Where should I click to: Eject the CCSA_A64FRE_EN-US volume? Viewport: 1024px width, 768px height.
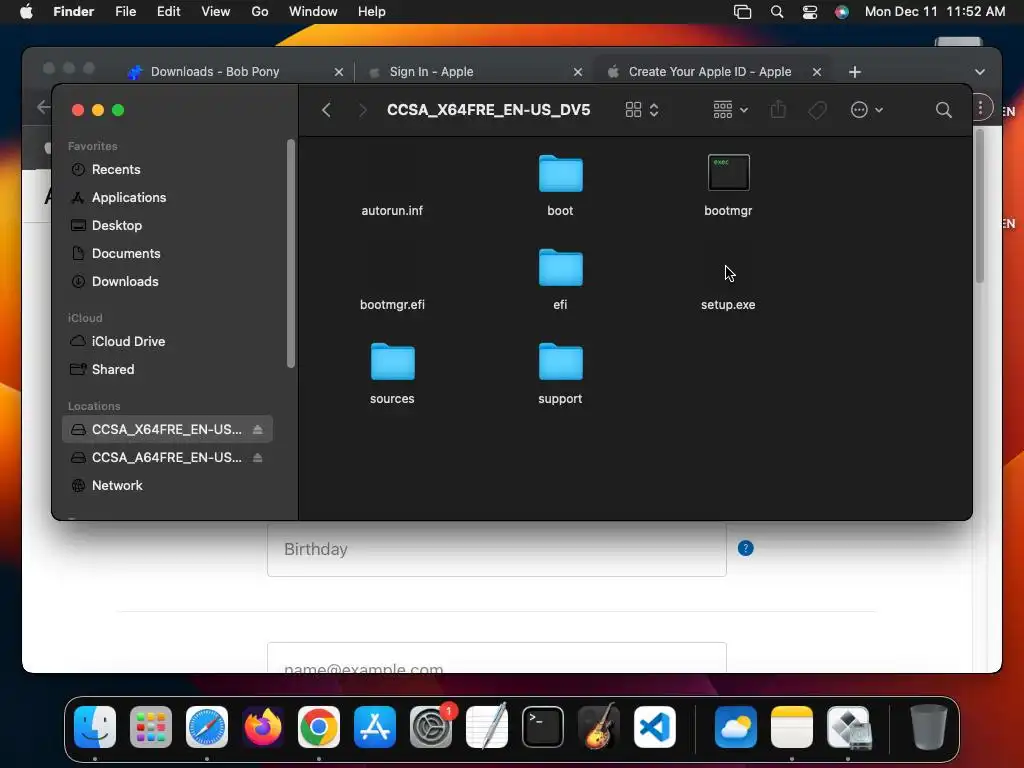(x=257, y=457)
